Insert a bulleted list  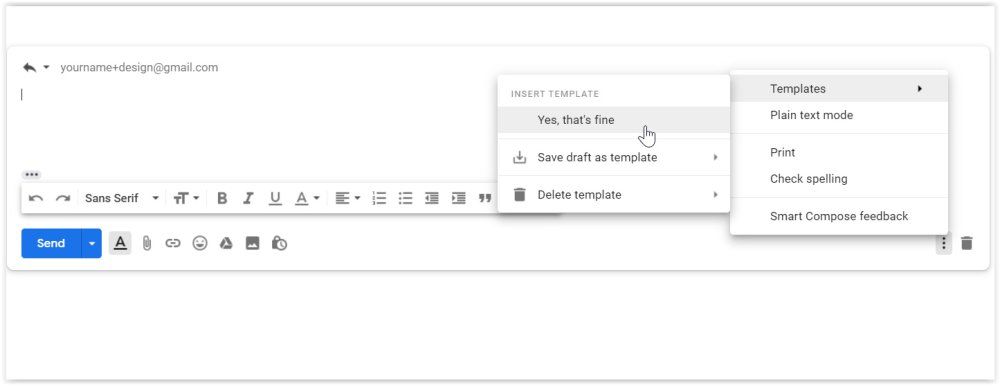[406, 198]
